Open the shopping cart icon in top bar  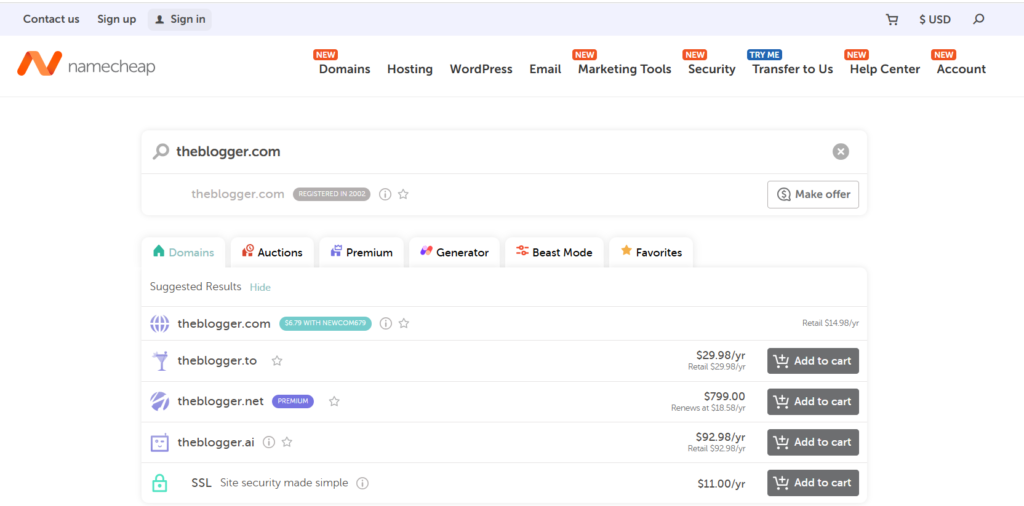(x=891, y=20)
